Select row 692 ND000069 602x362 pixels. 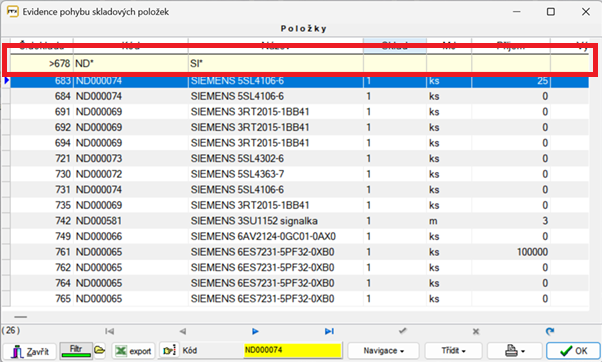point(299,127)
